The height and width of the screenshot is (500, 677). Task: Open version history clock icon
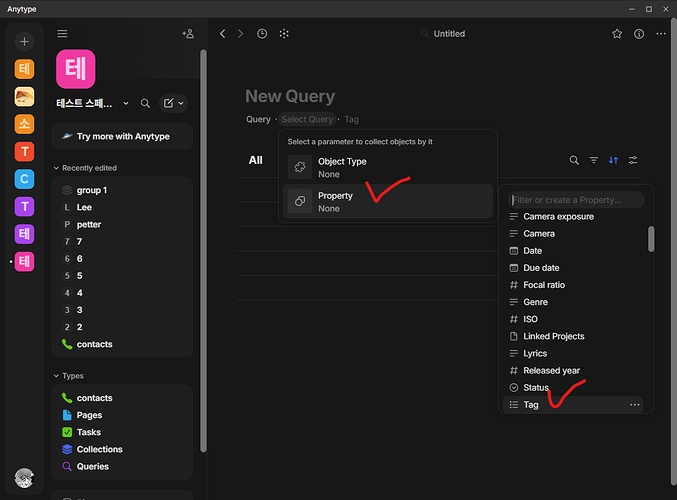click(262, 34)
